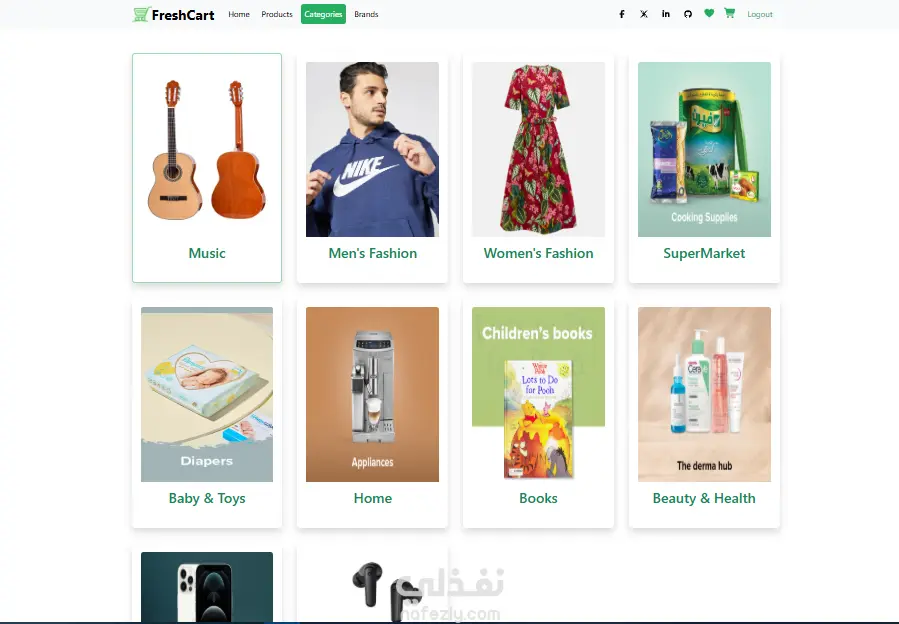Select the Home appliances category card
899x624 pixels.
coord(373,413)
